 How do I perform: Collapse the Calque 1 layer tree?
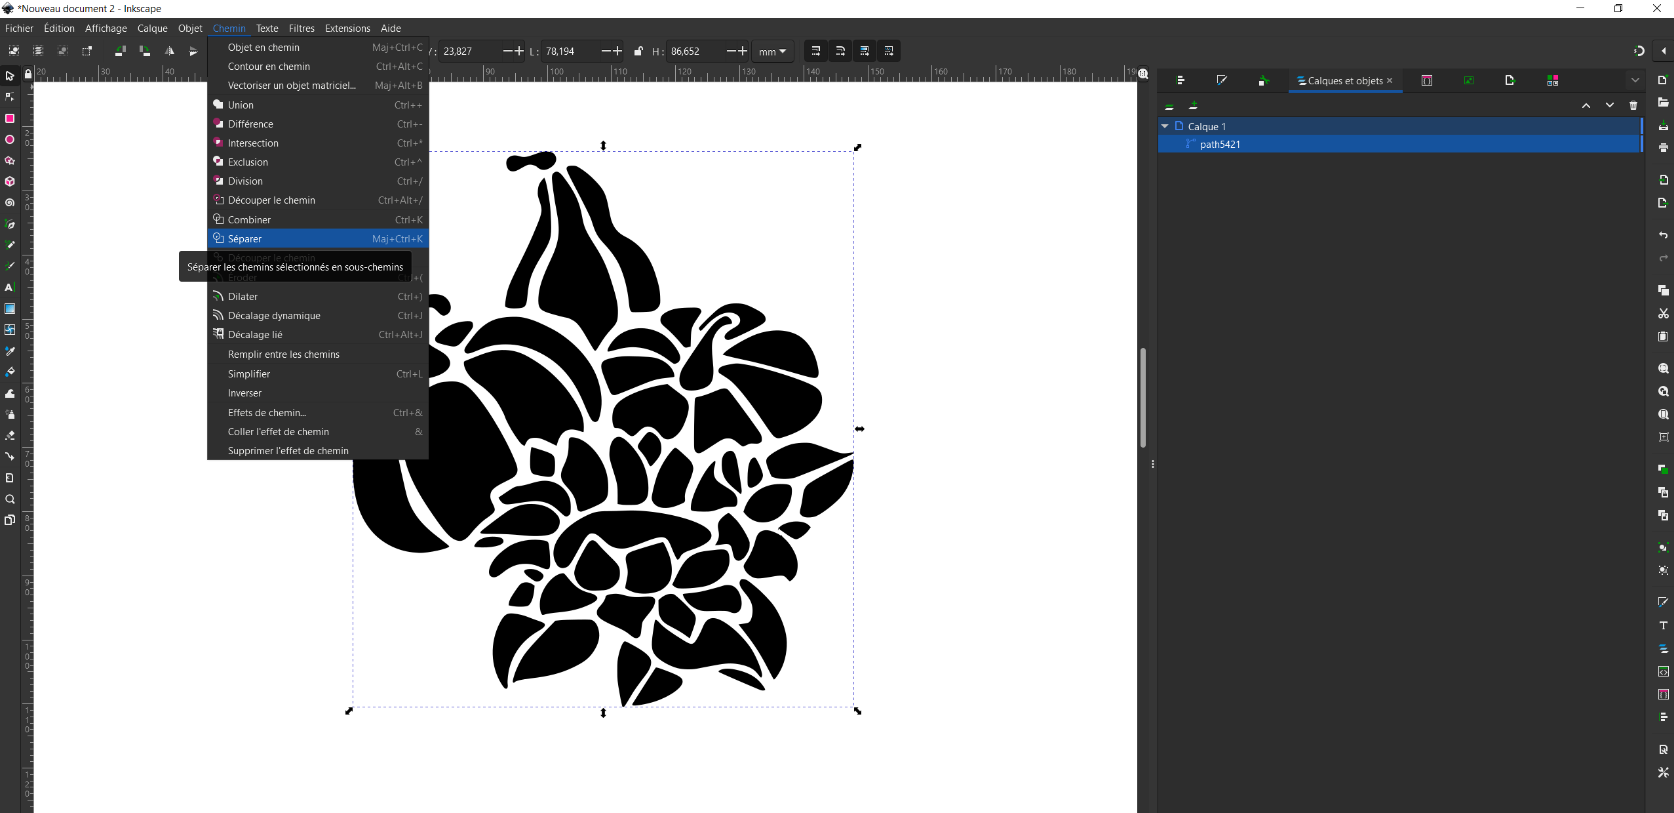tap(1165, 126)
